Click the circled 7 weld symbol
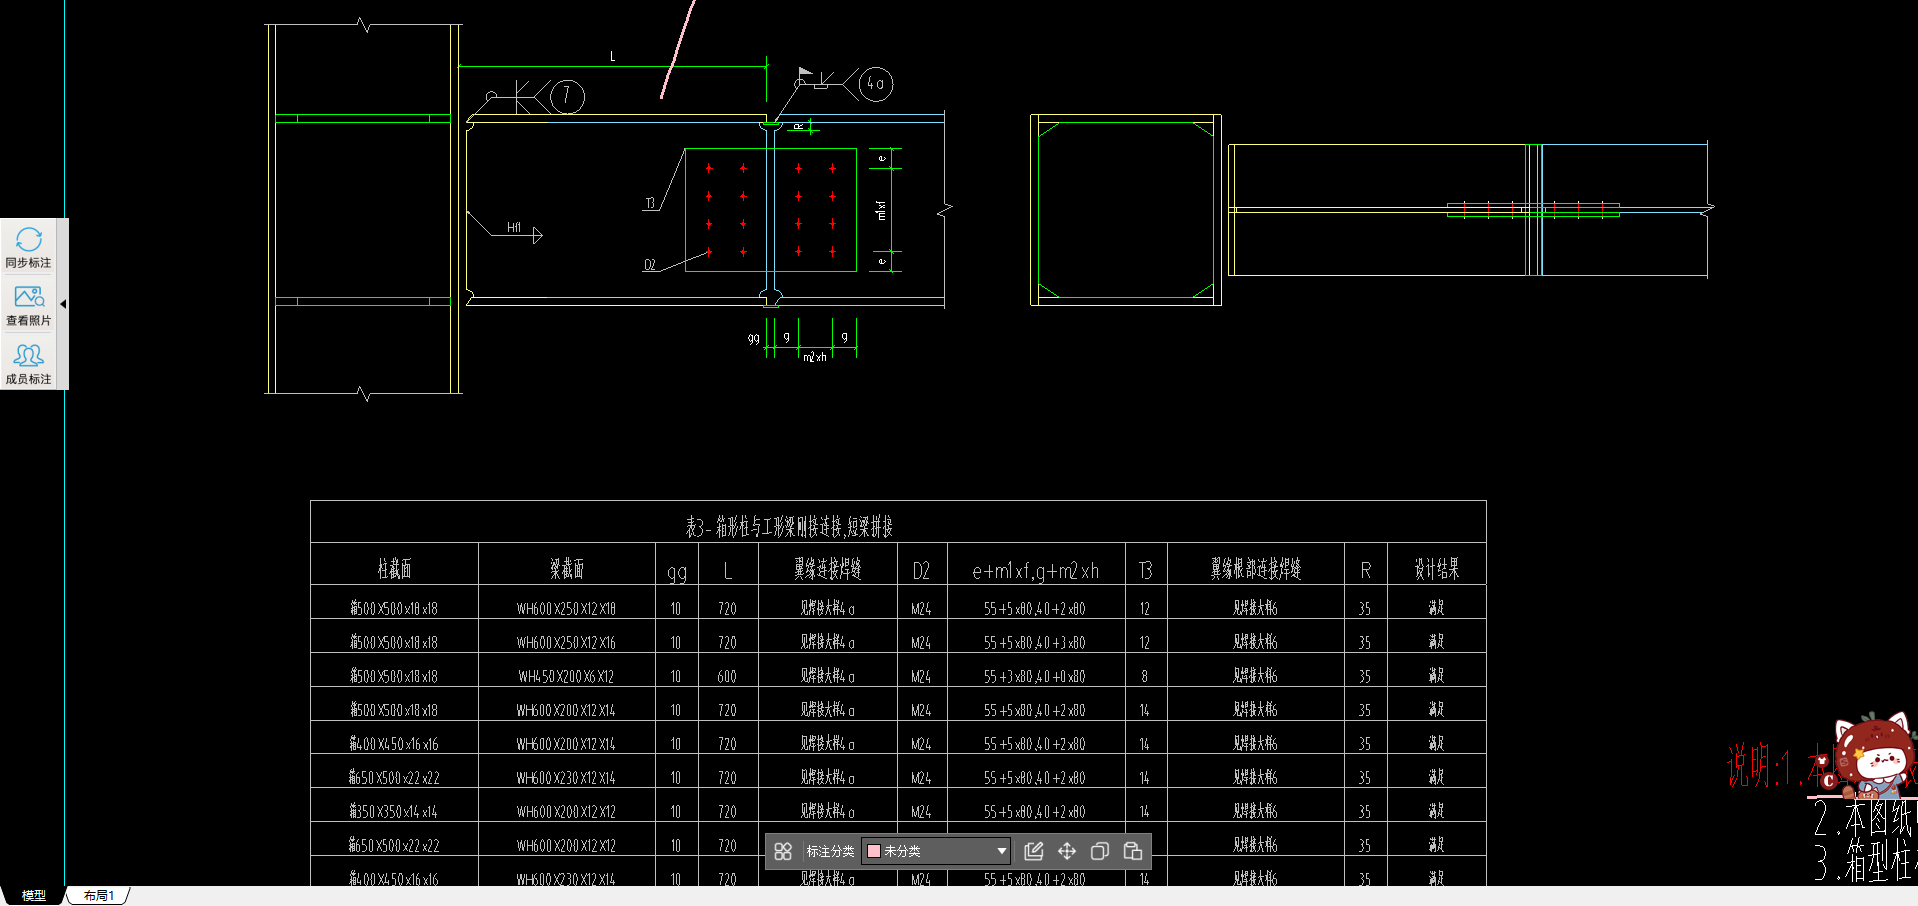 567,96
